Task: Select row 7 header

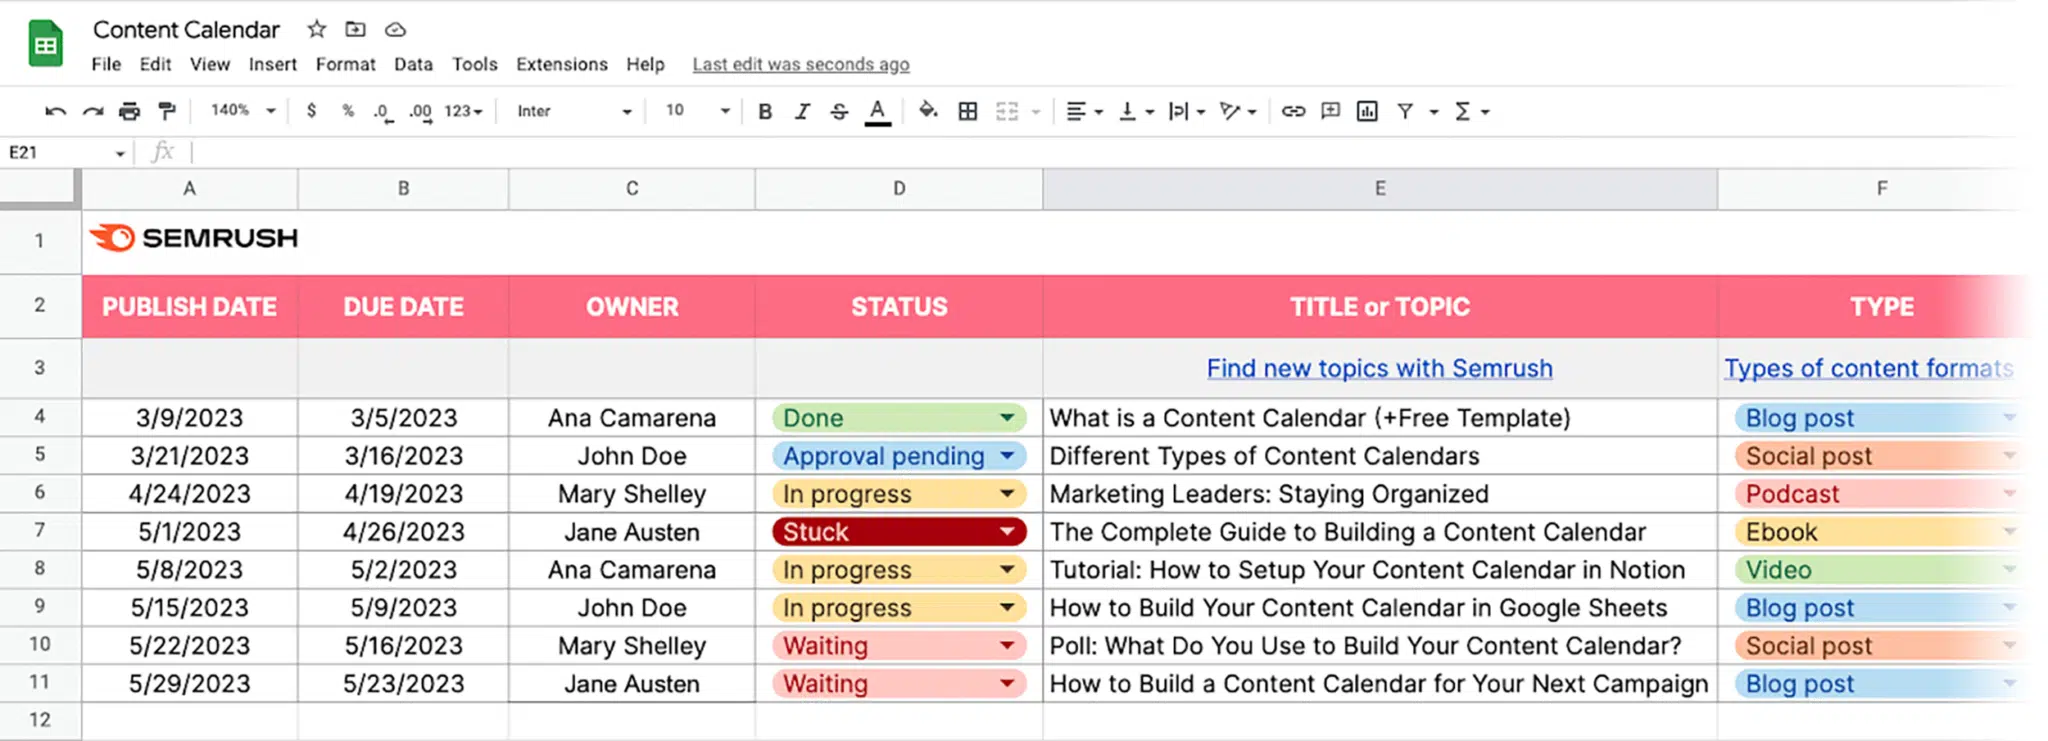Action: 40,531
